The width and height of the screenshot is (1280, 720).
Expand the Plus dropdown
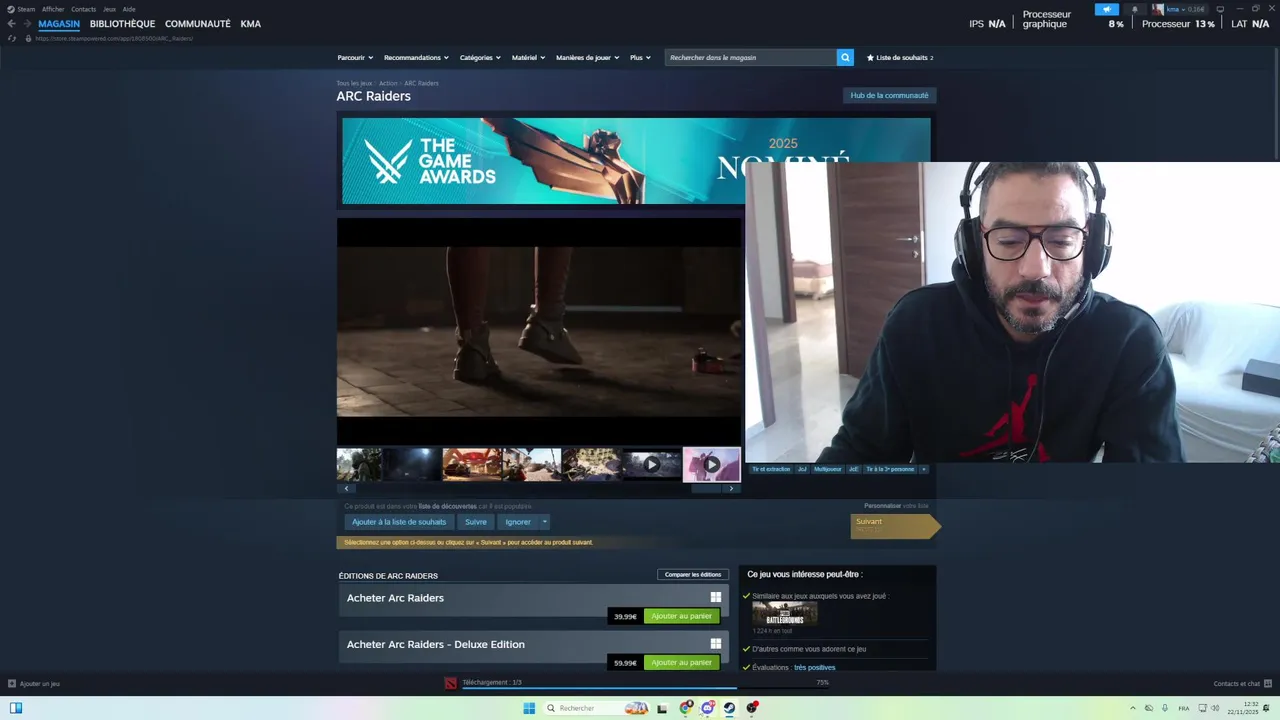click(x=640, y=58)
